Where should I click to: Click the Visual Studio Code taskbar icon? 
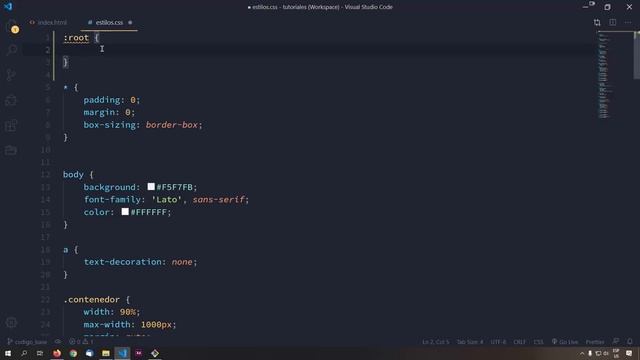coord(122,353)
